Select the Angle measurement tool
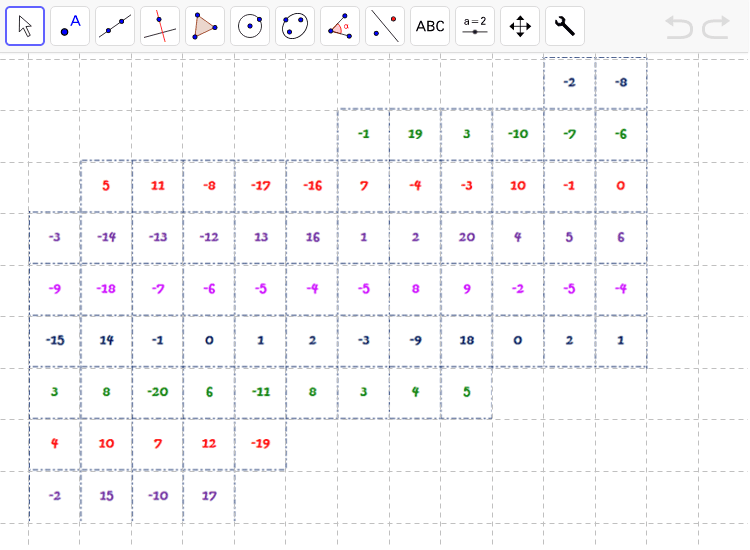This screenshot has height=550, width=750. tap(340, 26)
